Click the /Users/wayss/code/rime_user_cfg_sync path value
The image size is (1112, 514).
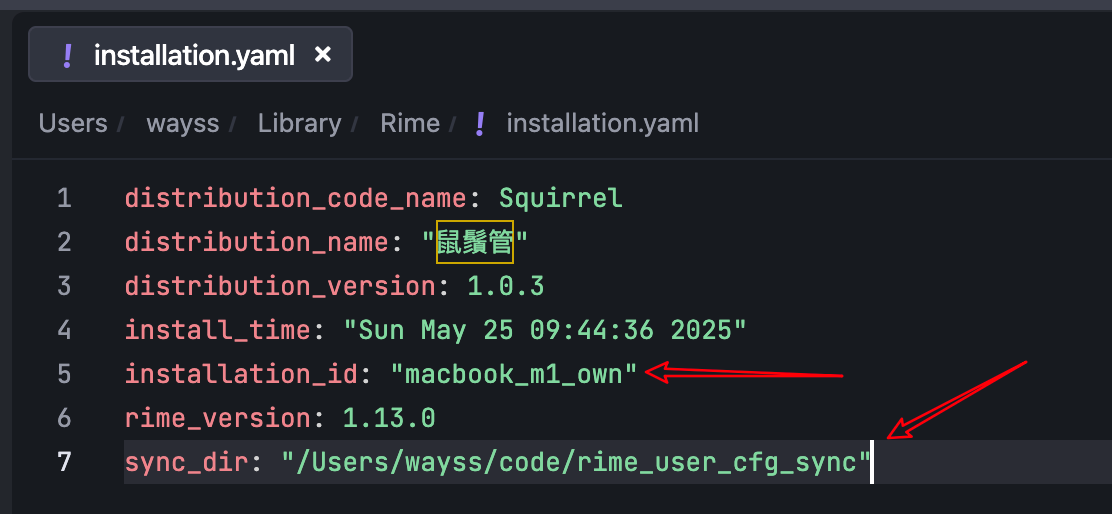click(x=576, y=462)
